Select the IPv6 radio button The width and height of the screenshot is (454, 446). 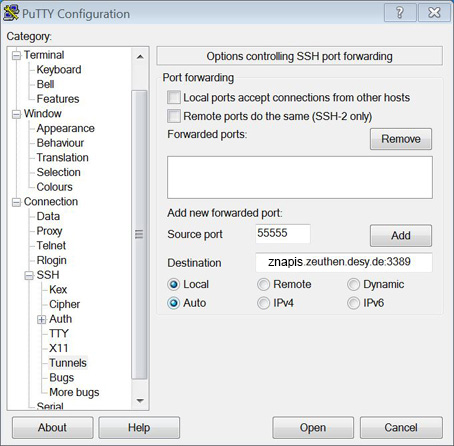coord(353,303)
